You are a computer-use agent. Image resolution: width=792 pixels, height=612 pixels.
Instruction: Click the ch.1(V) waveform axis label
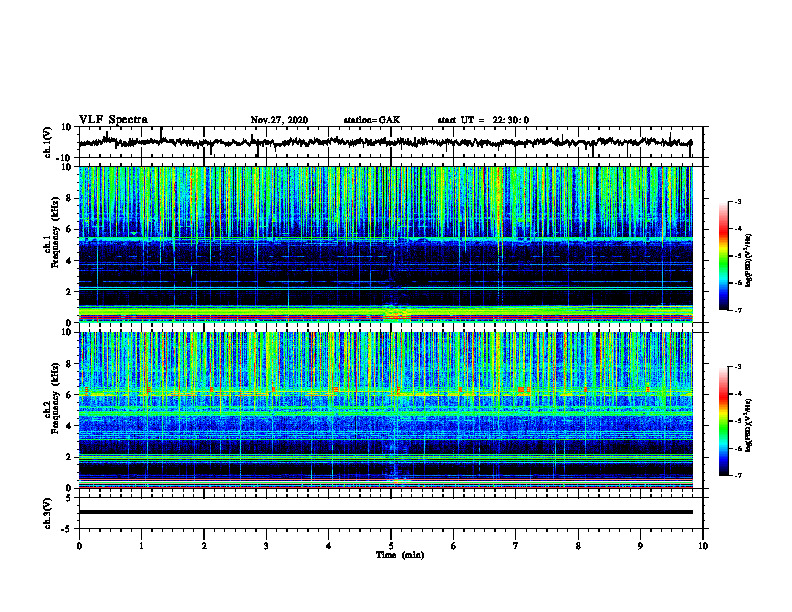pyautogui.click(x=48, y=142)
